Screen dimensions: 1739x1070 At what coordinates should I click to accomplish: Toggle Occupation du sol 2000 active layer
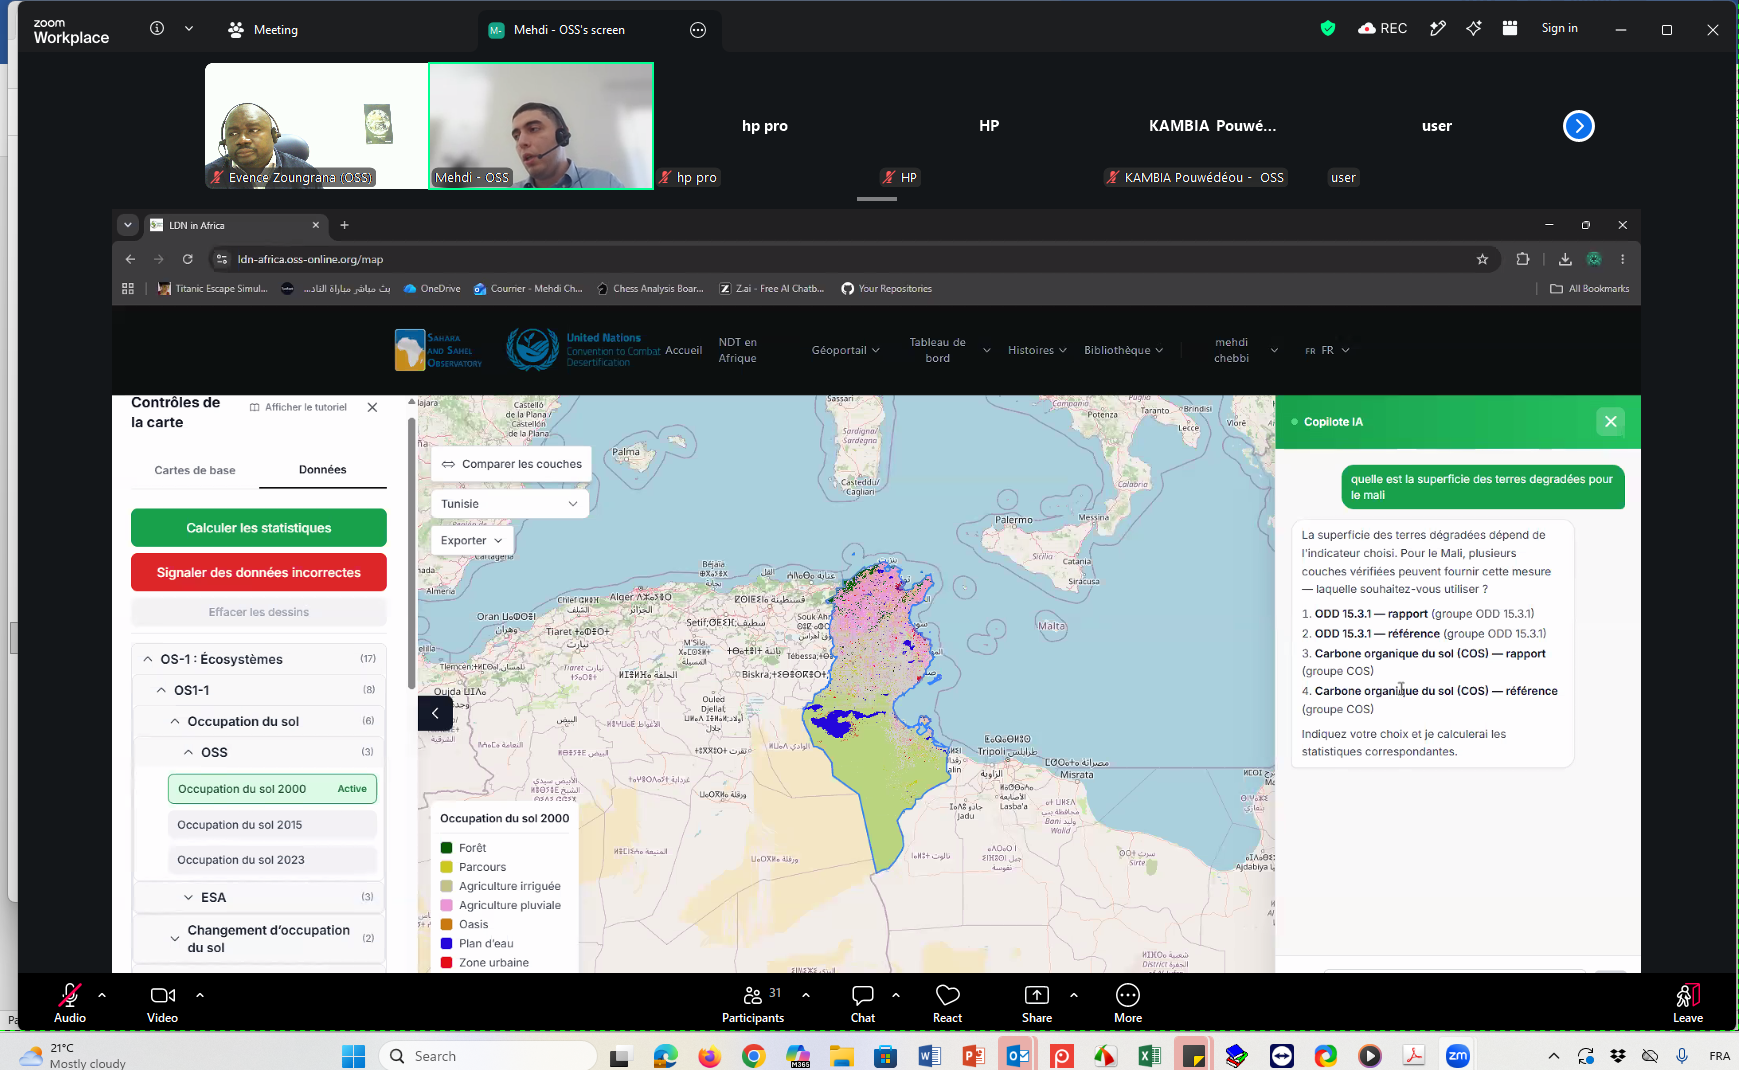[272, 789]
